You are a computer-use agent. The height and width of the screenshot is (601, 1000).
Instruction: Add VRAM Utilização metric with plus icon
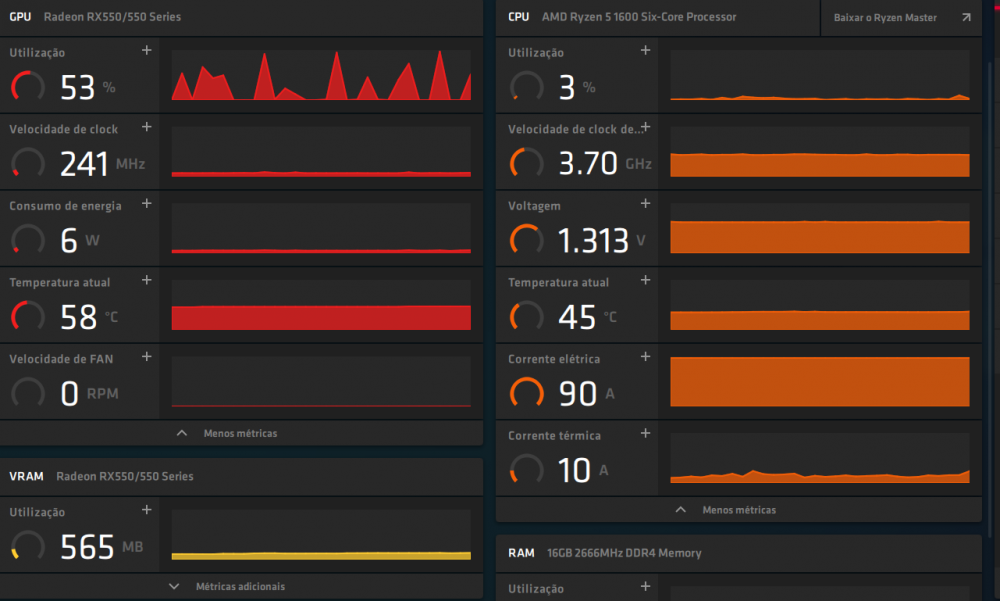click(x=147, y=510)
